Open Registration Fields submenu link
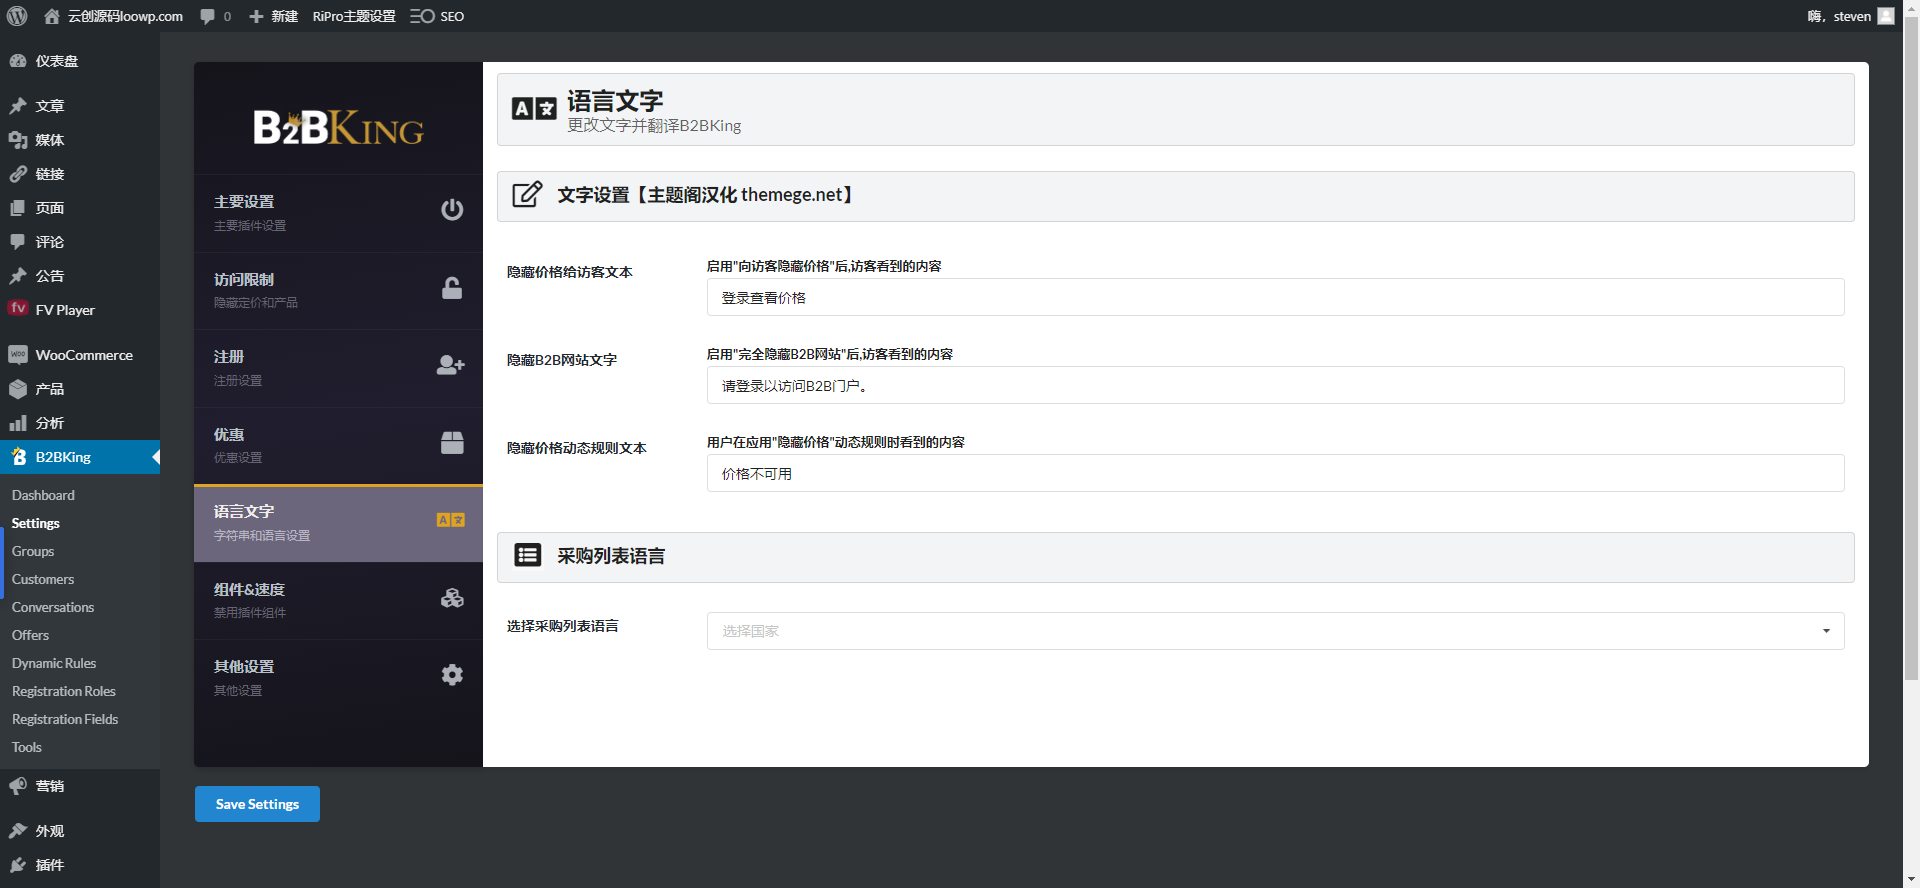Viewport: 1920px width, 888px height. pos(65,719)
